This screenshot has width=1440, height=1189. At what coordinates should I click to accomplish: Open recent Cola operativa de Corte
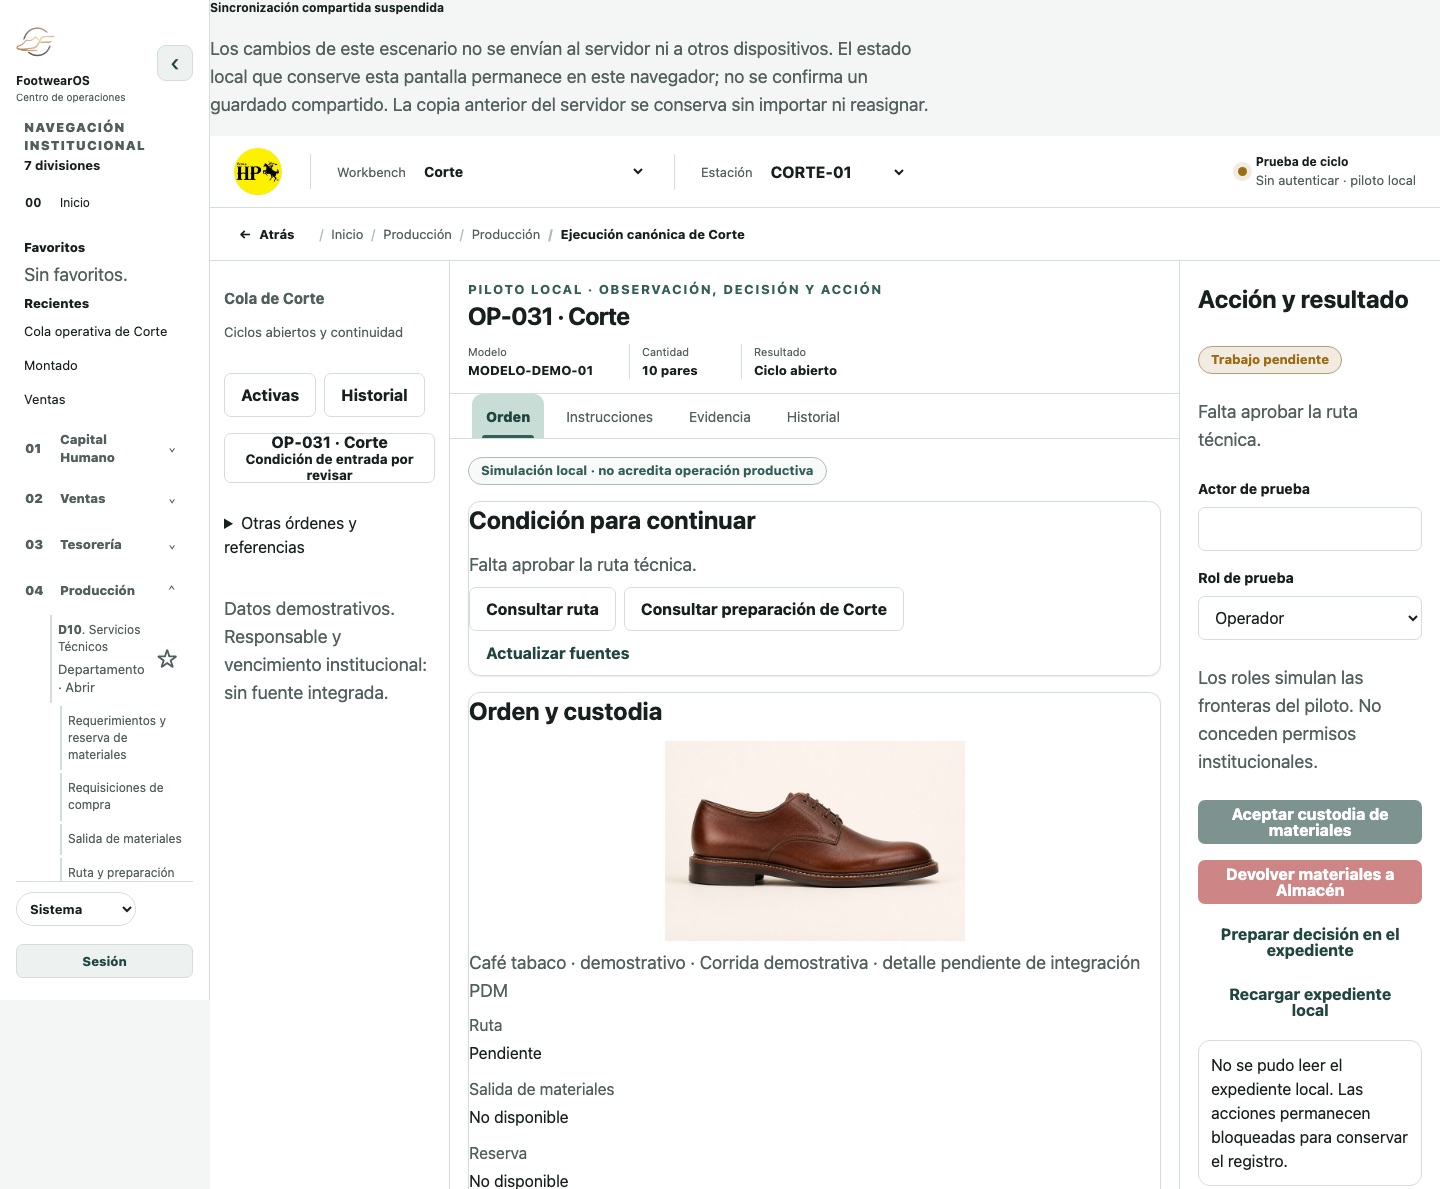point(96,331)
